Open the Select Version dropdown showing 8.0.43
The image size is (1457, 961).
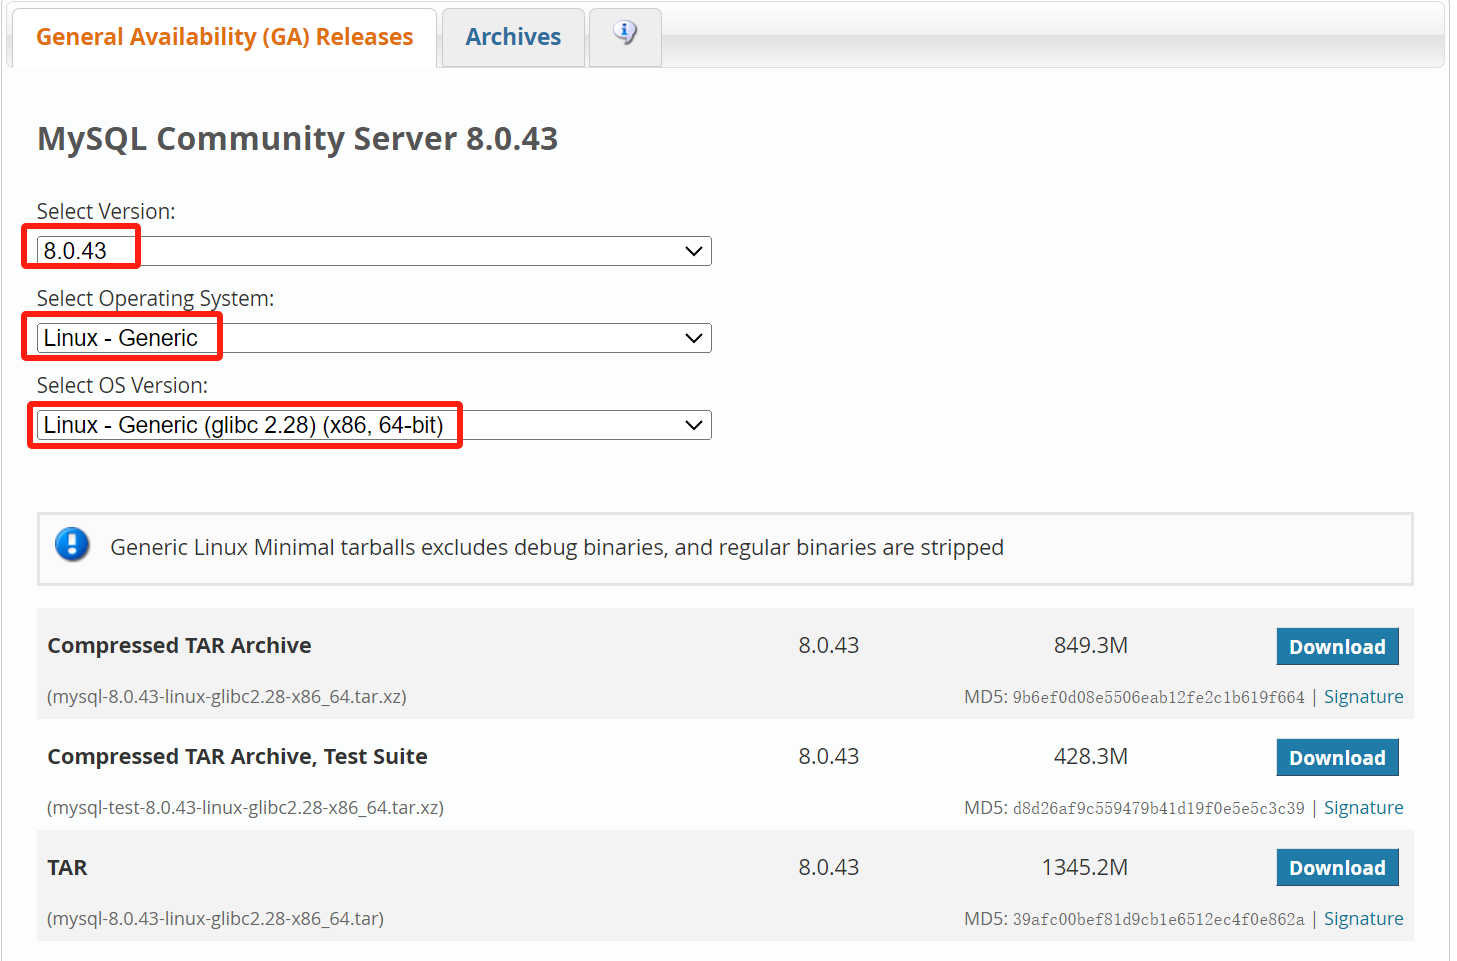[x=374, y=251]
